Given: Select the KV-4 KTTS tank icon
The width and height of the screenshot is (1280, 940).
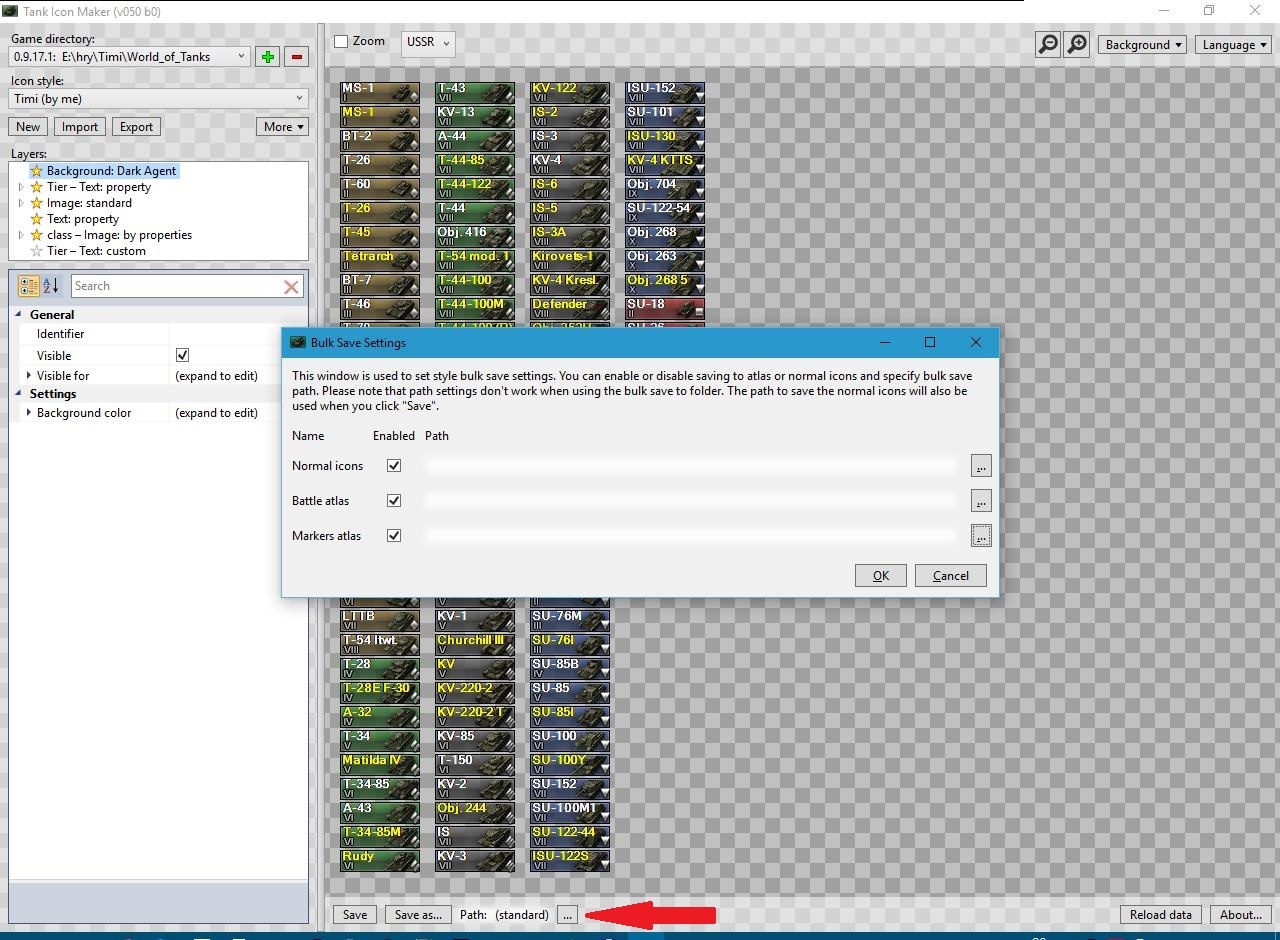Looking at the screenshot, I should pos(665,164).
